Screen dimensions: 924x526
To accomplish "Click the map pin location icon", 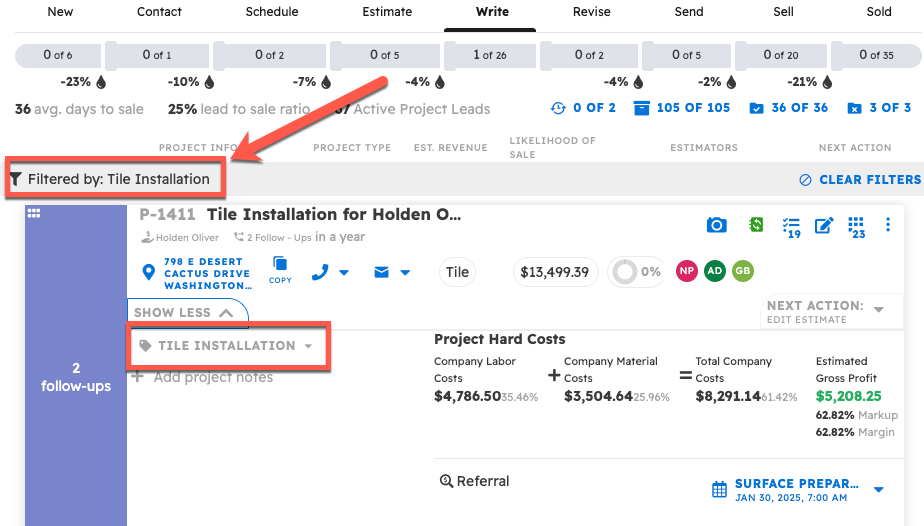I will coord(149,272).
